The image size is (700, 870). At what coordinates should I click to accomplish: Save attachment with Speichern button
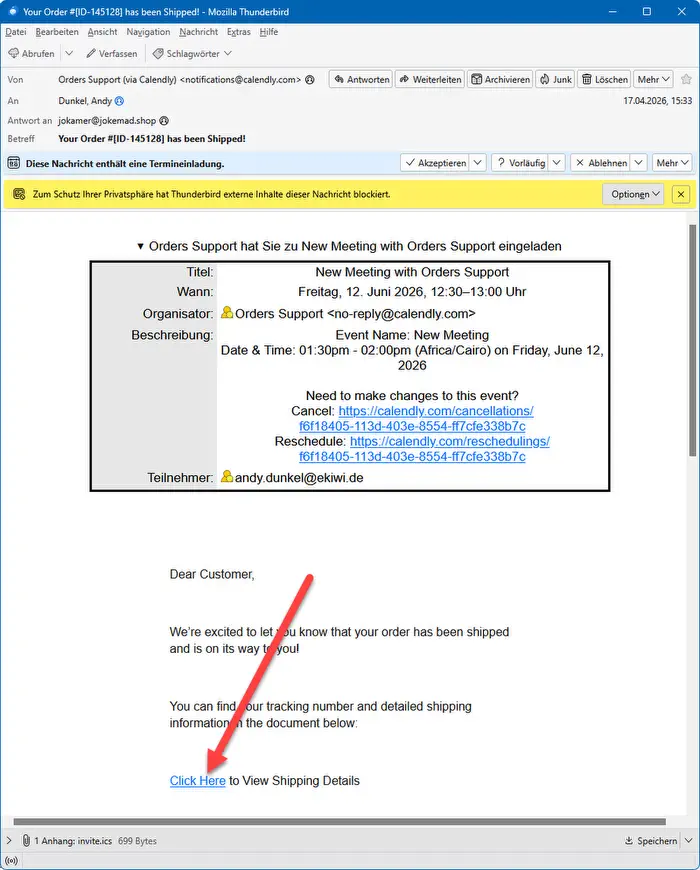[x=651, y=841]
